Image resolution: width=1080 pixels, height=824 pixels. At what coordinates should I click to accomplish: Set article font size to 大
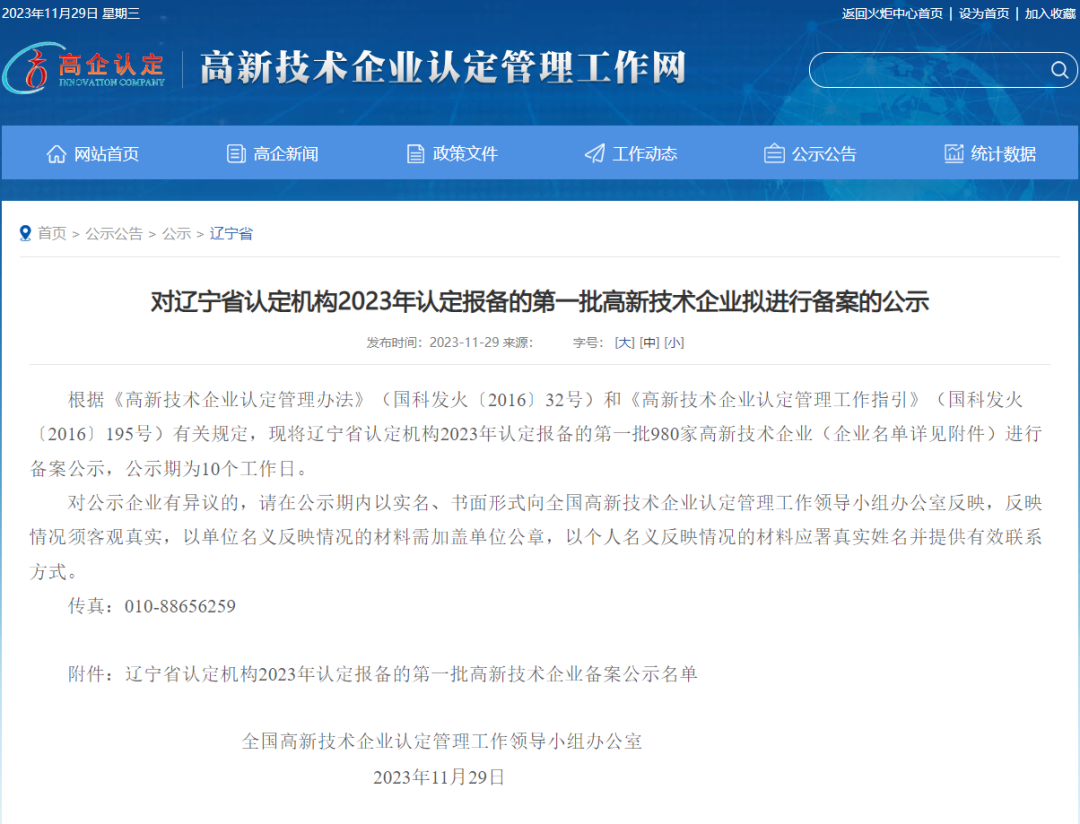click(x=623, y=342)
